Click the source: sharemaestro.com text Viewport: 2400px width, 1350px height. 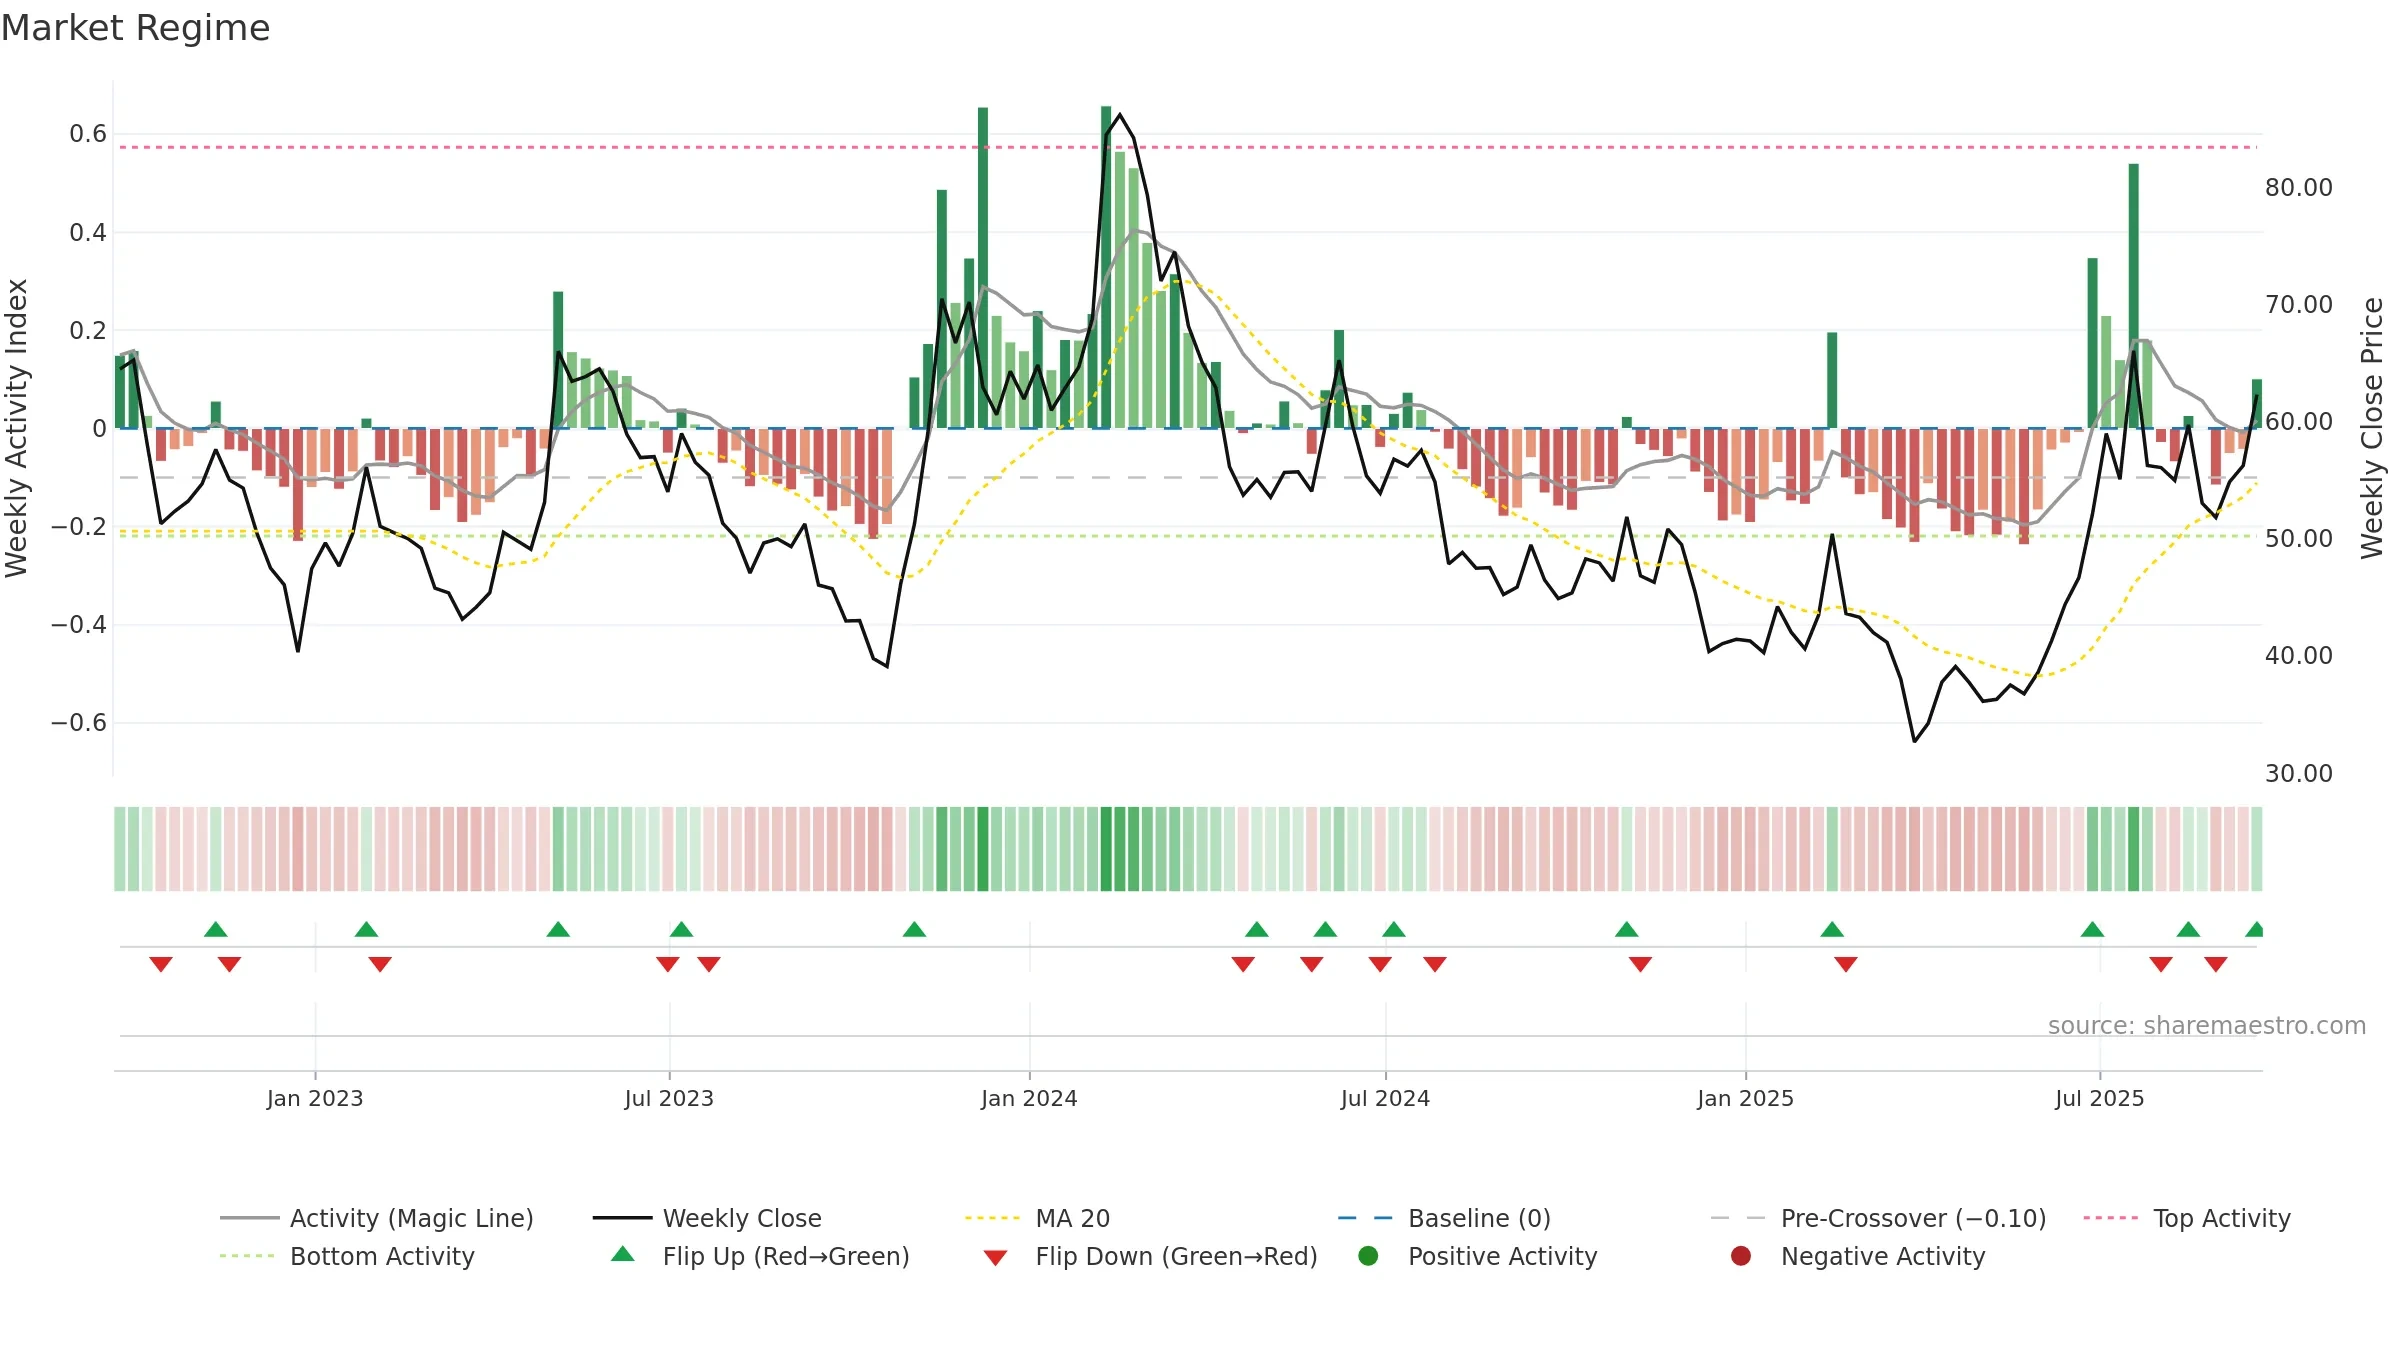coord(2207,1025)
